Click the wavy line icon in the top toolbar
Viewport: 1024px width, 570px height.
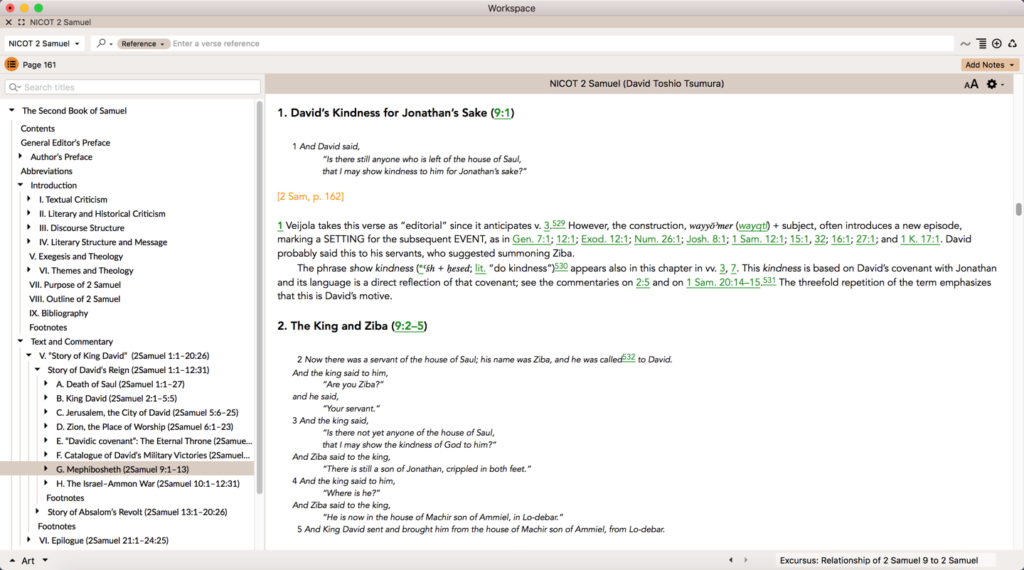(965, 43)
